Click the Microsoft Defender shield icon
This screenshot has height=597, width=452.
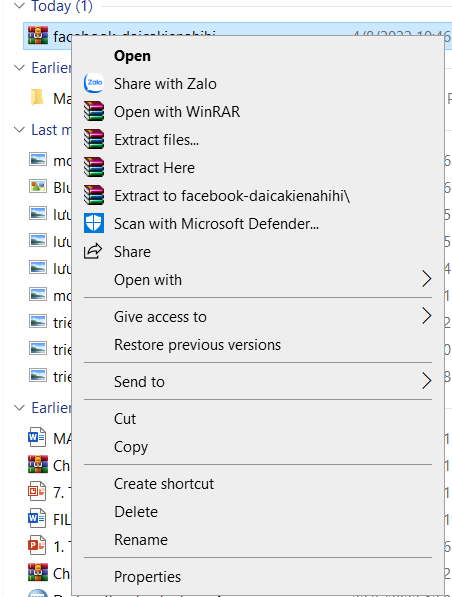click(94, 223)
